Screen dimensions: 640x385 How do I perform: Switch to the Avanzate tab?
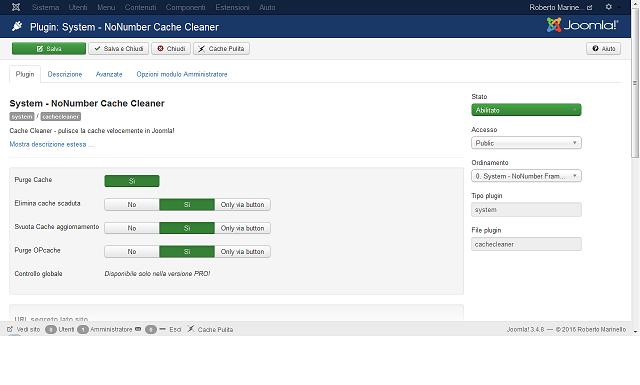109,74
